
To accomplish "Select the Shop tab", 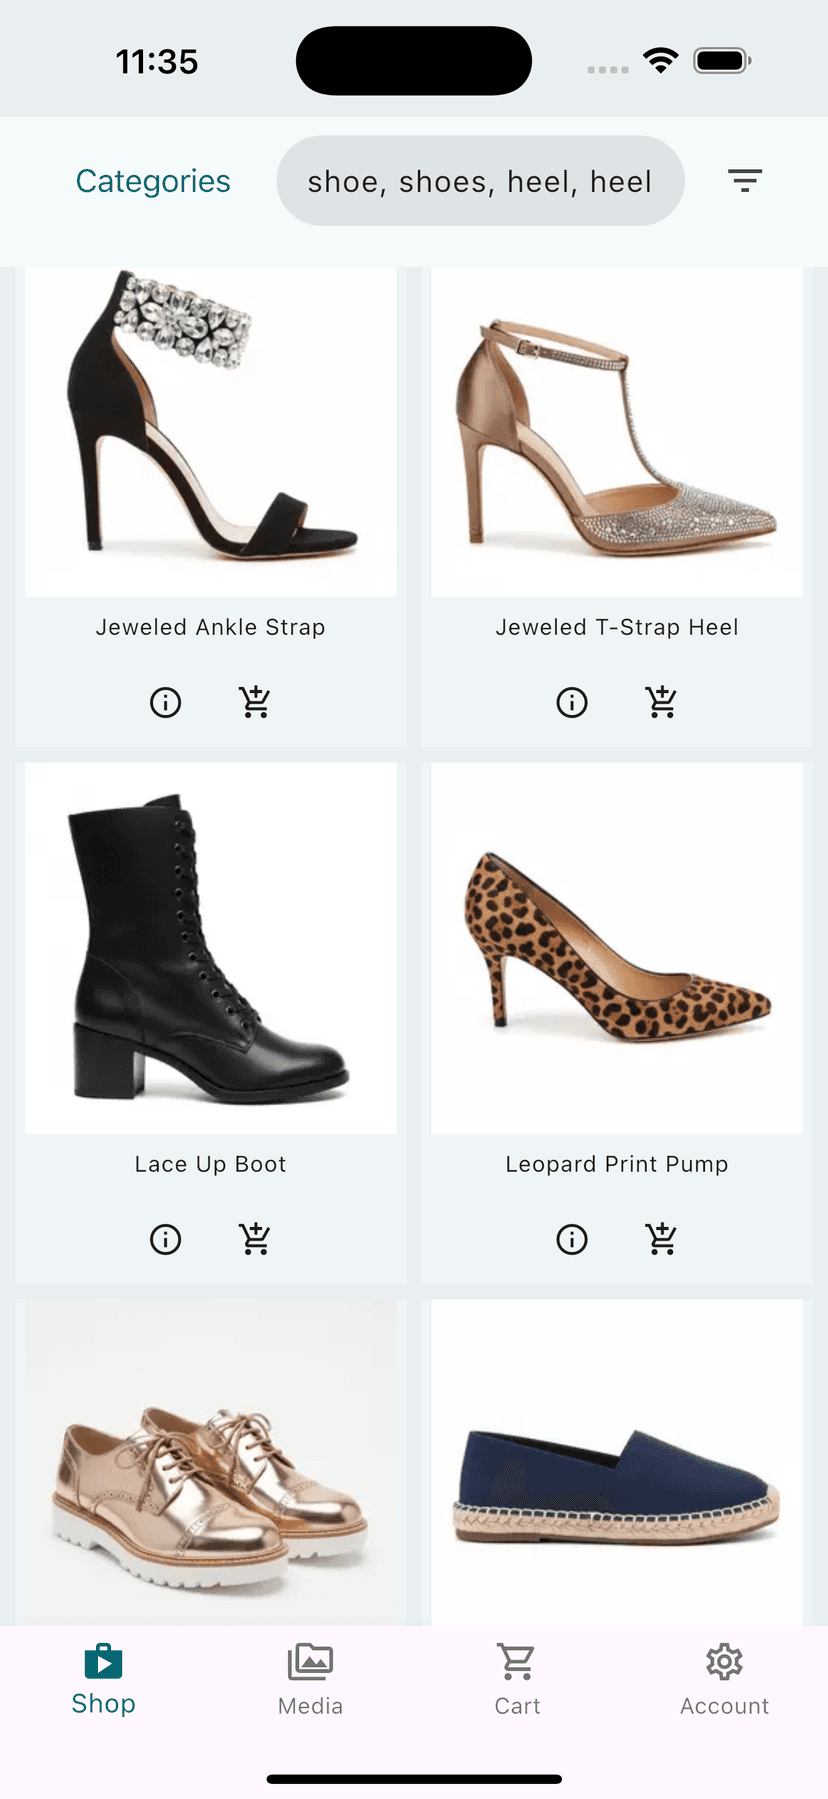I will pyautogui.click(x=103, y=1680).
